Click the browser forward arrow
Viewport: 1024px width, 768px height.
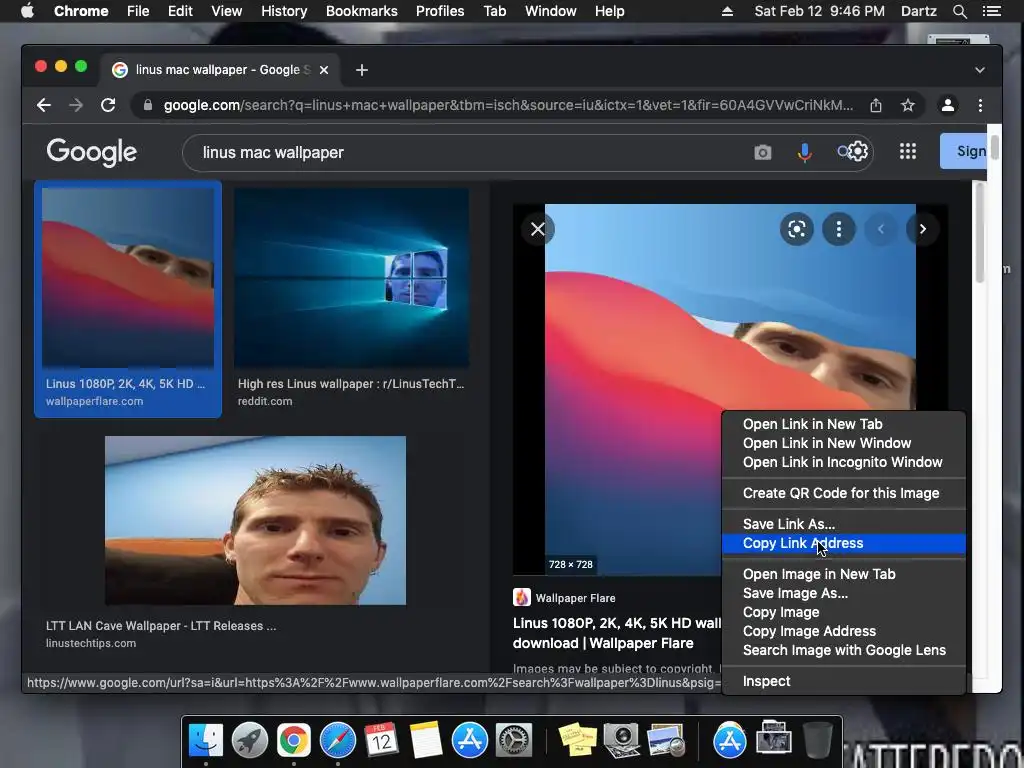point(76,105)
